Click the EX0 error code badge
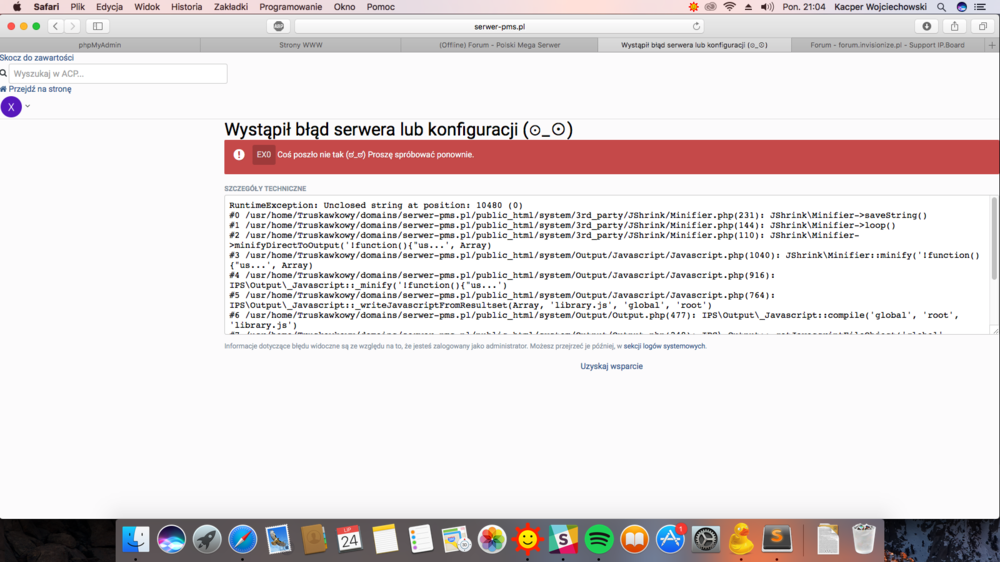 pyautogui.click(x=263, y=154)
